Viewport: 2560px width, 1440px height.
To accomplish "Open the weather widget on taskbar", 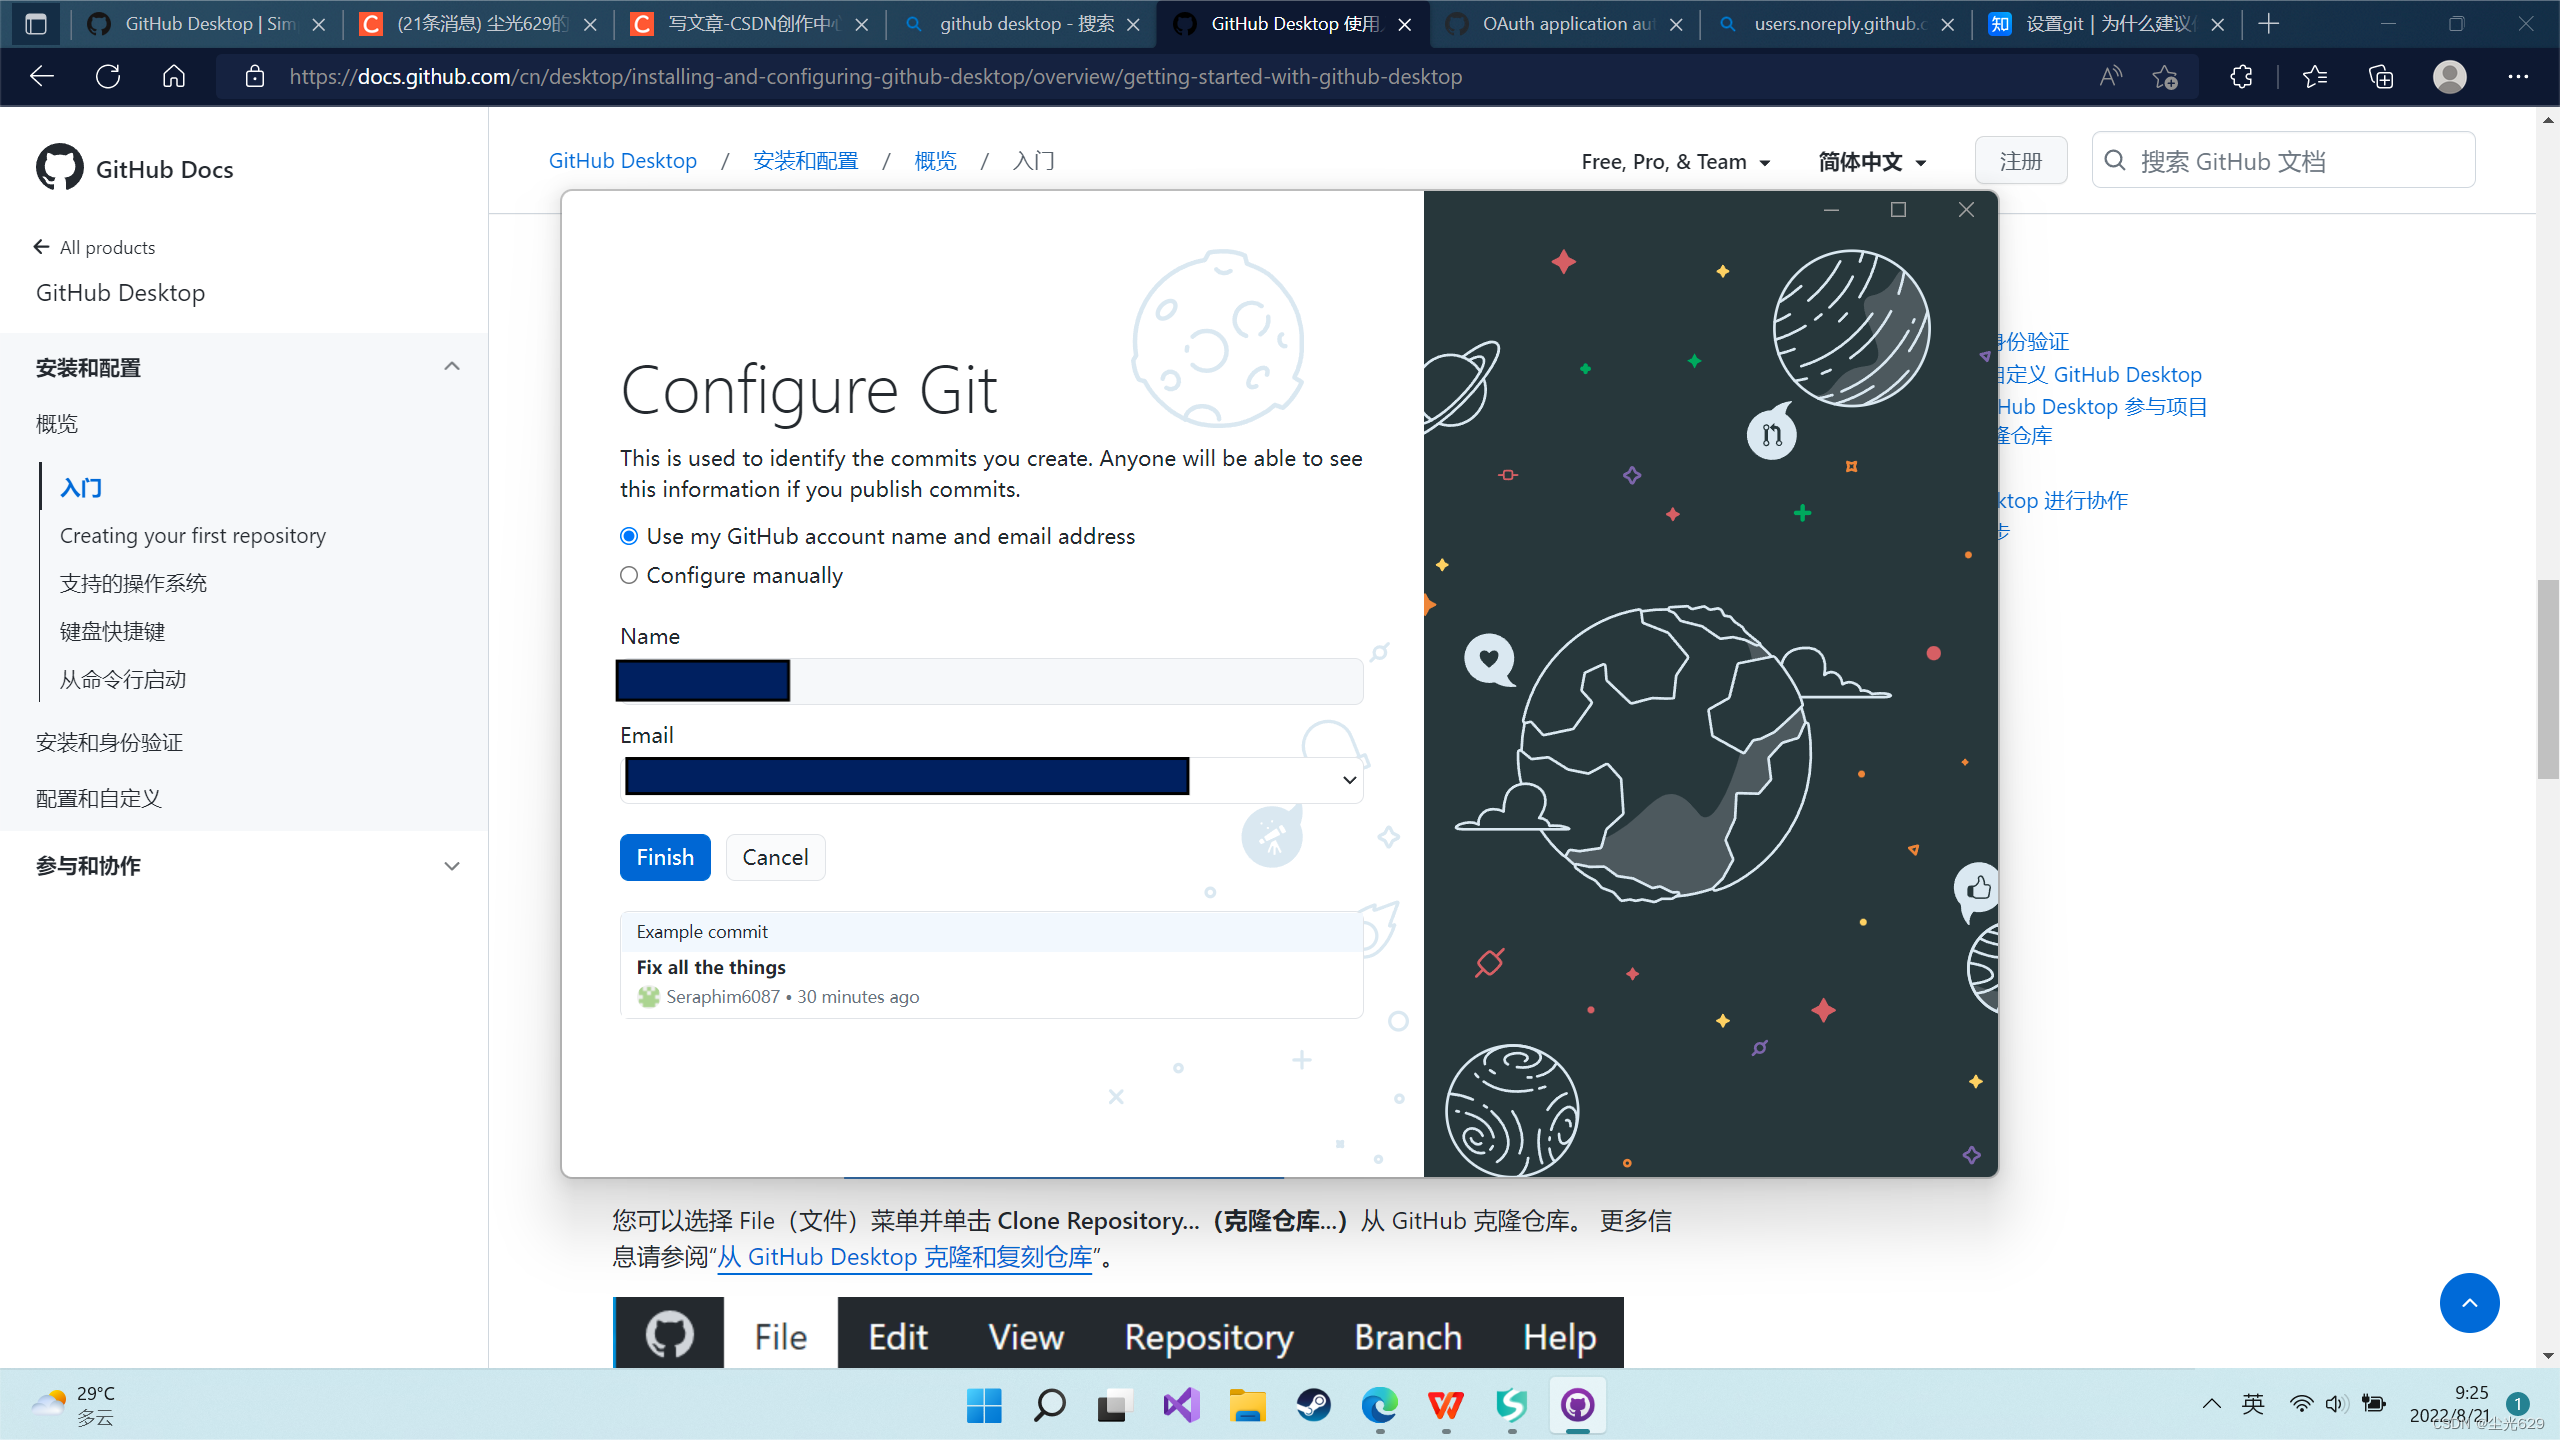I will 73,1405.
